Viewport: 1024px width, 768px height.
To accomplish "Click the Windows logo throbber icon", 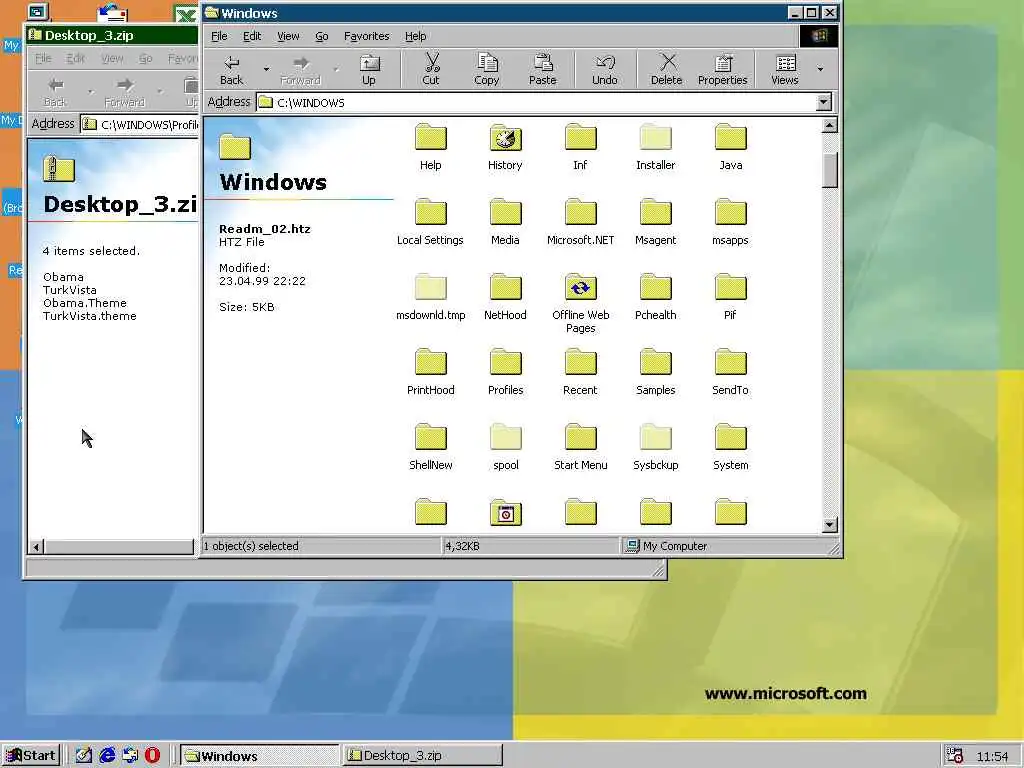I will [x=819, y=36].
